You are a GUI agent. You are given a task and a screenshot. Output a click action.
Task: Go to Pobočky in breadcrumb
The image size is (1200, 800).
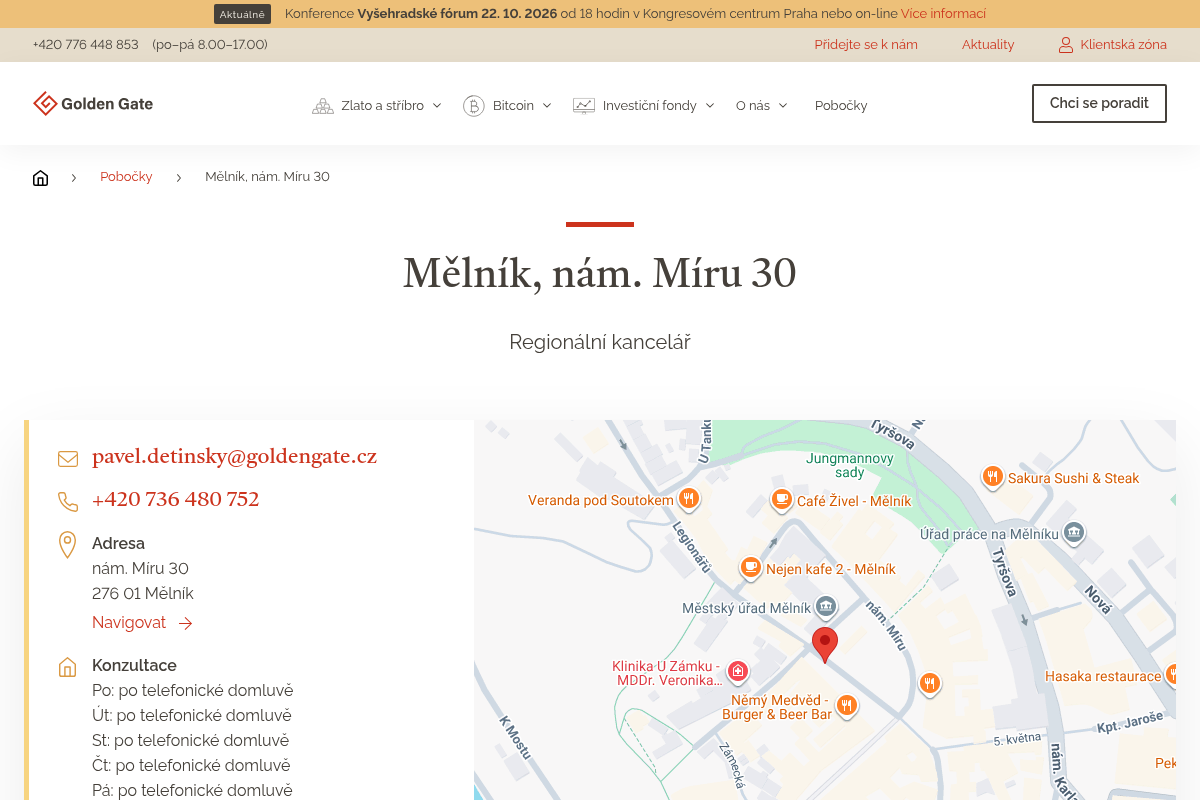click(x=126, y=177)
